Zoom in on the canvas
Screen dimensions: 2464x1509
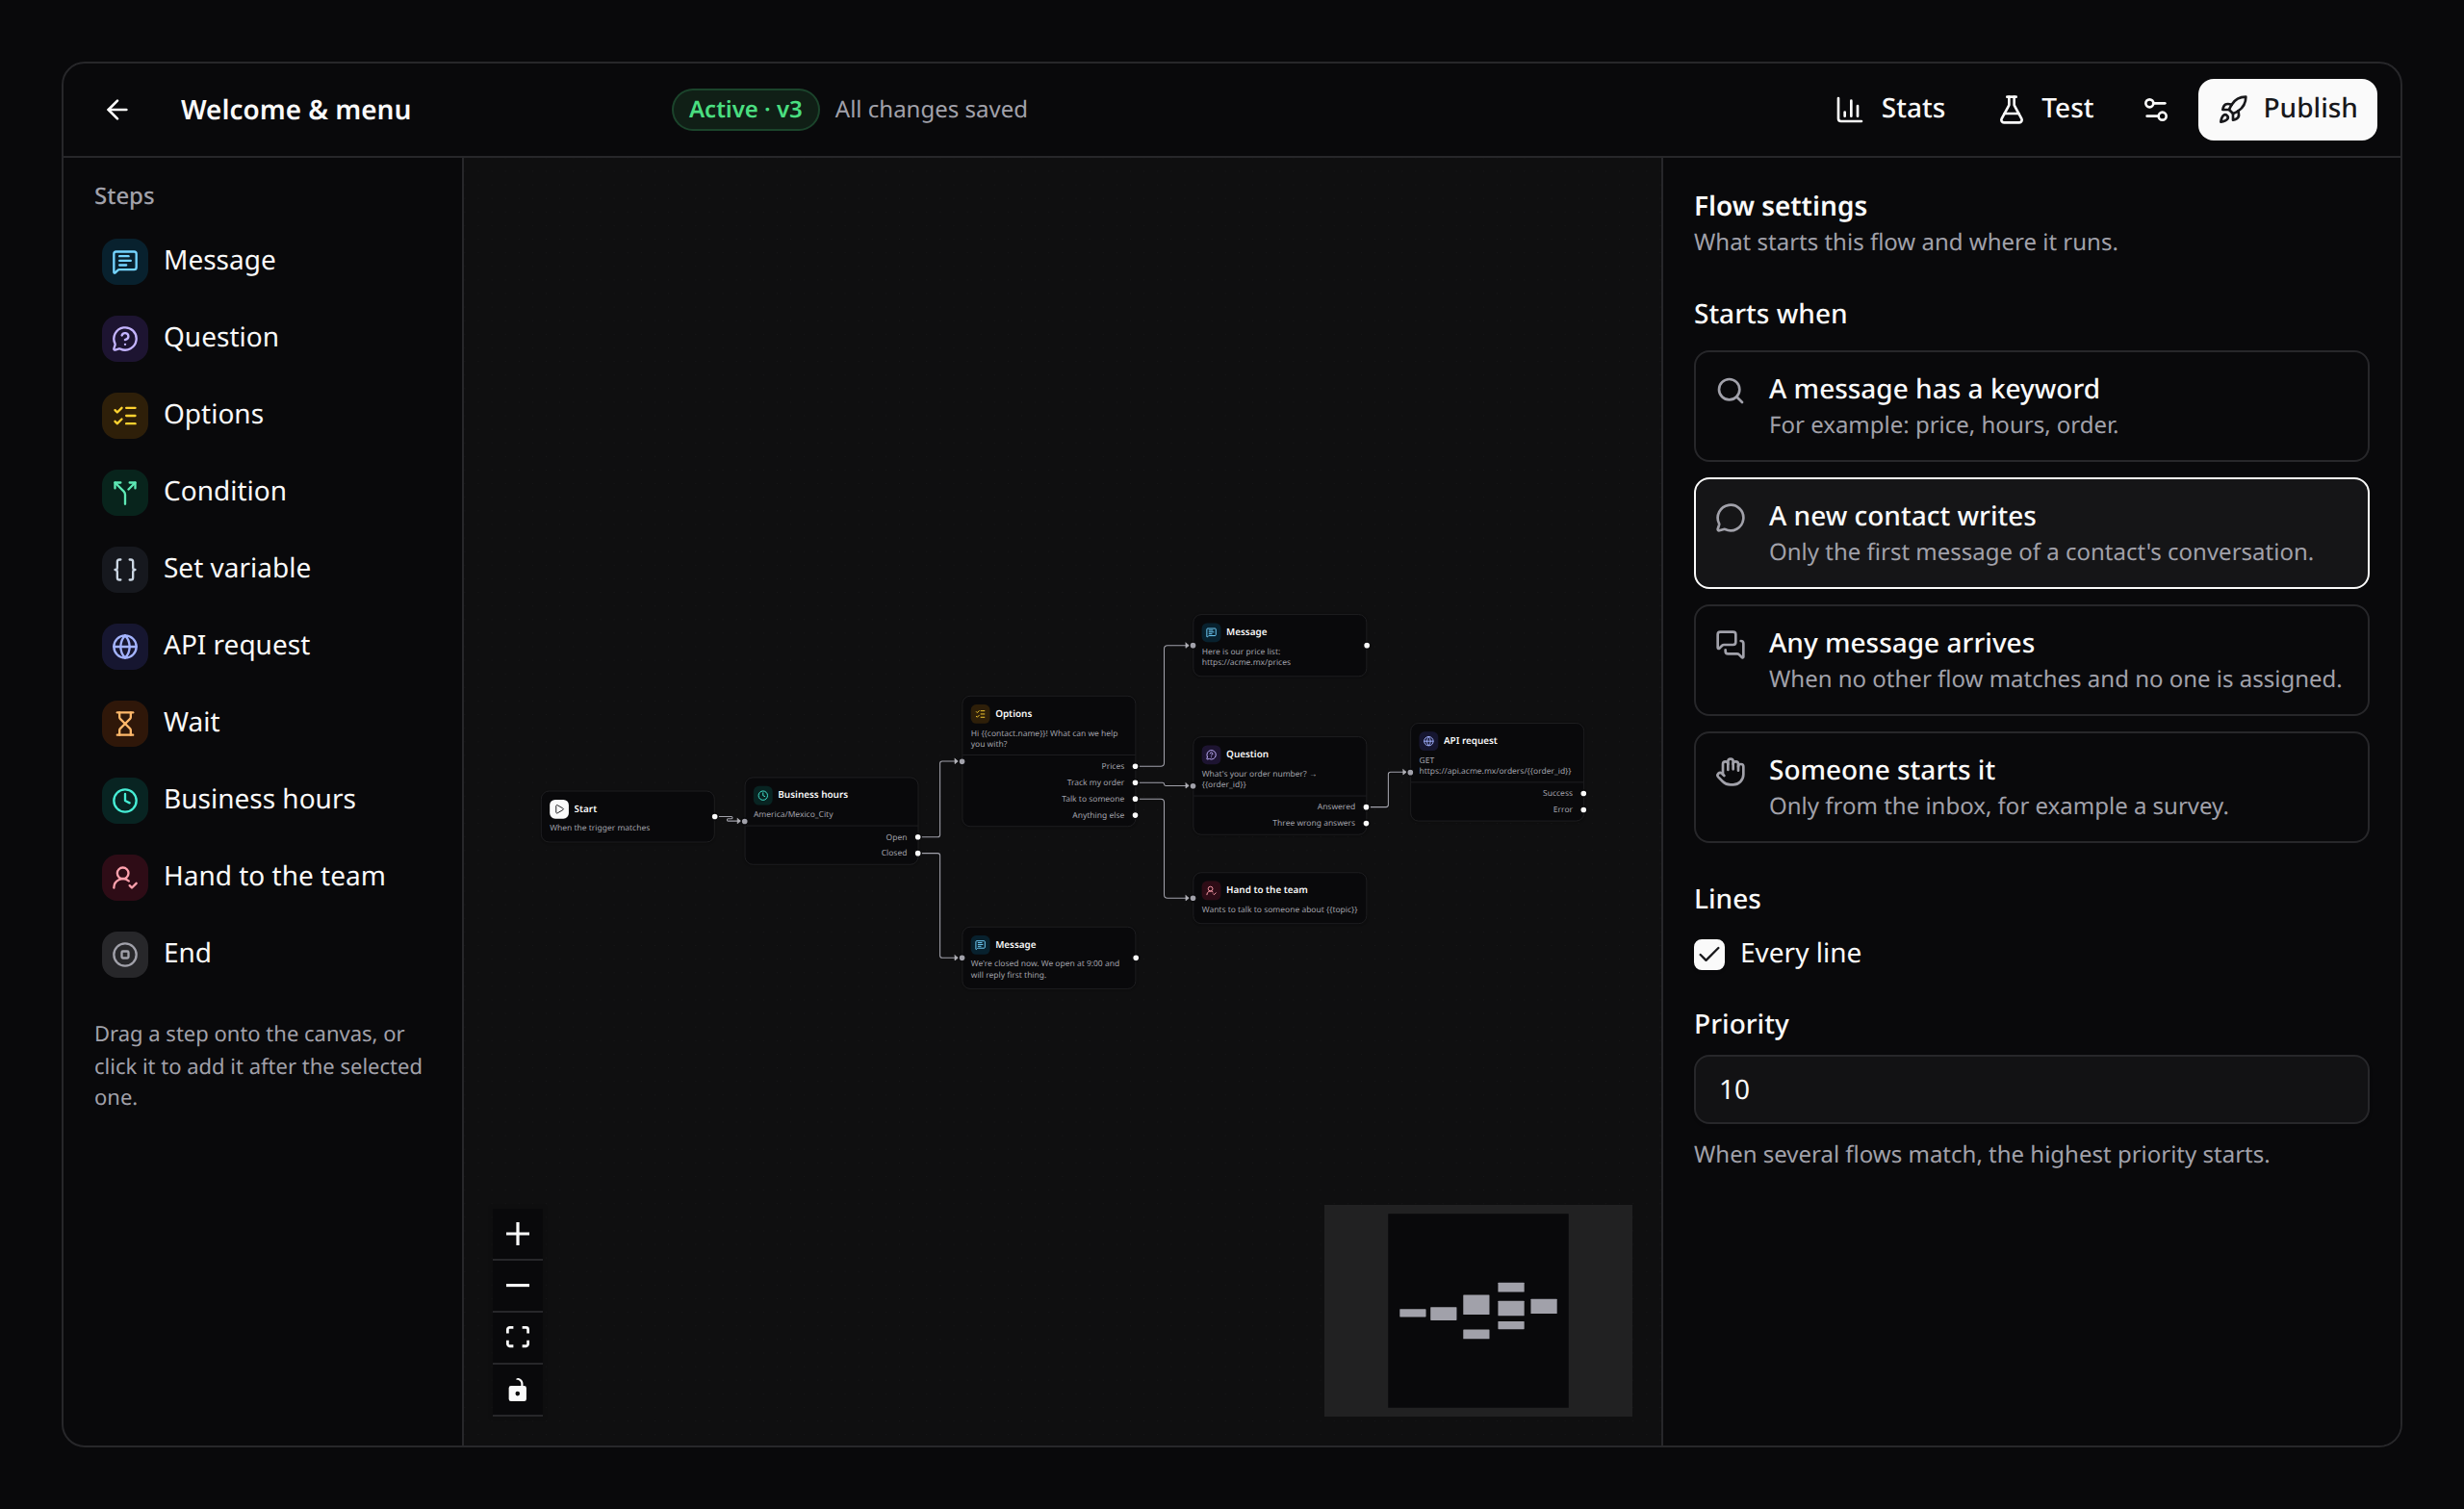coord(517,1234)
